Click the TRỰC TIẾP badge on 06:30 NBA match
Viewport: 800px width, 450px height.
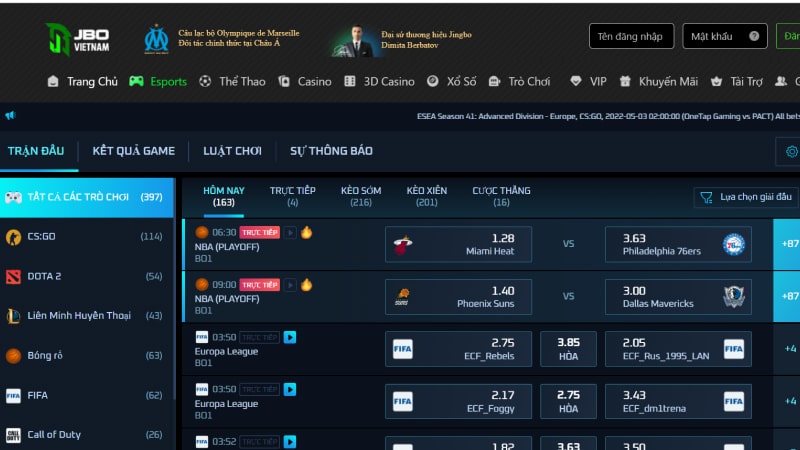tap(260, 233)
